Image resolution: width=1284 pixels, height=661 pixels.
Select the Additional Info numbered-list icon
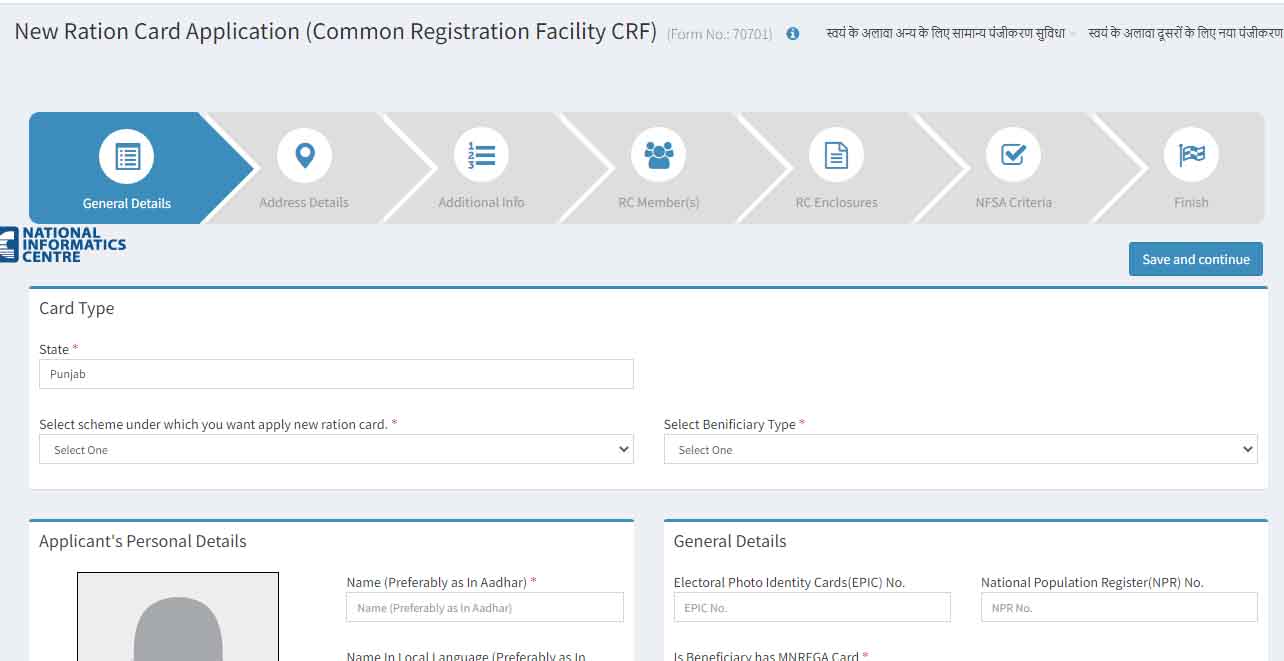click(481, 156)
